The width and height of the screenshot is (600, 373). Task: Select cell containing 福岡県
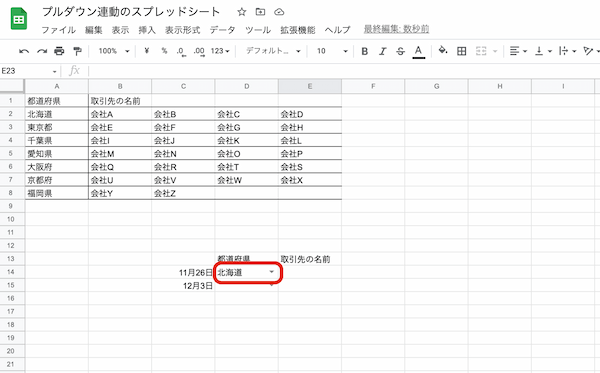tap(57, 193)
